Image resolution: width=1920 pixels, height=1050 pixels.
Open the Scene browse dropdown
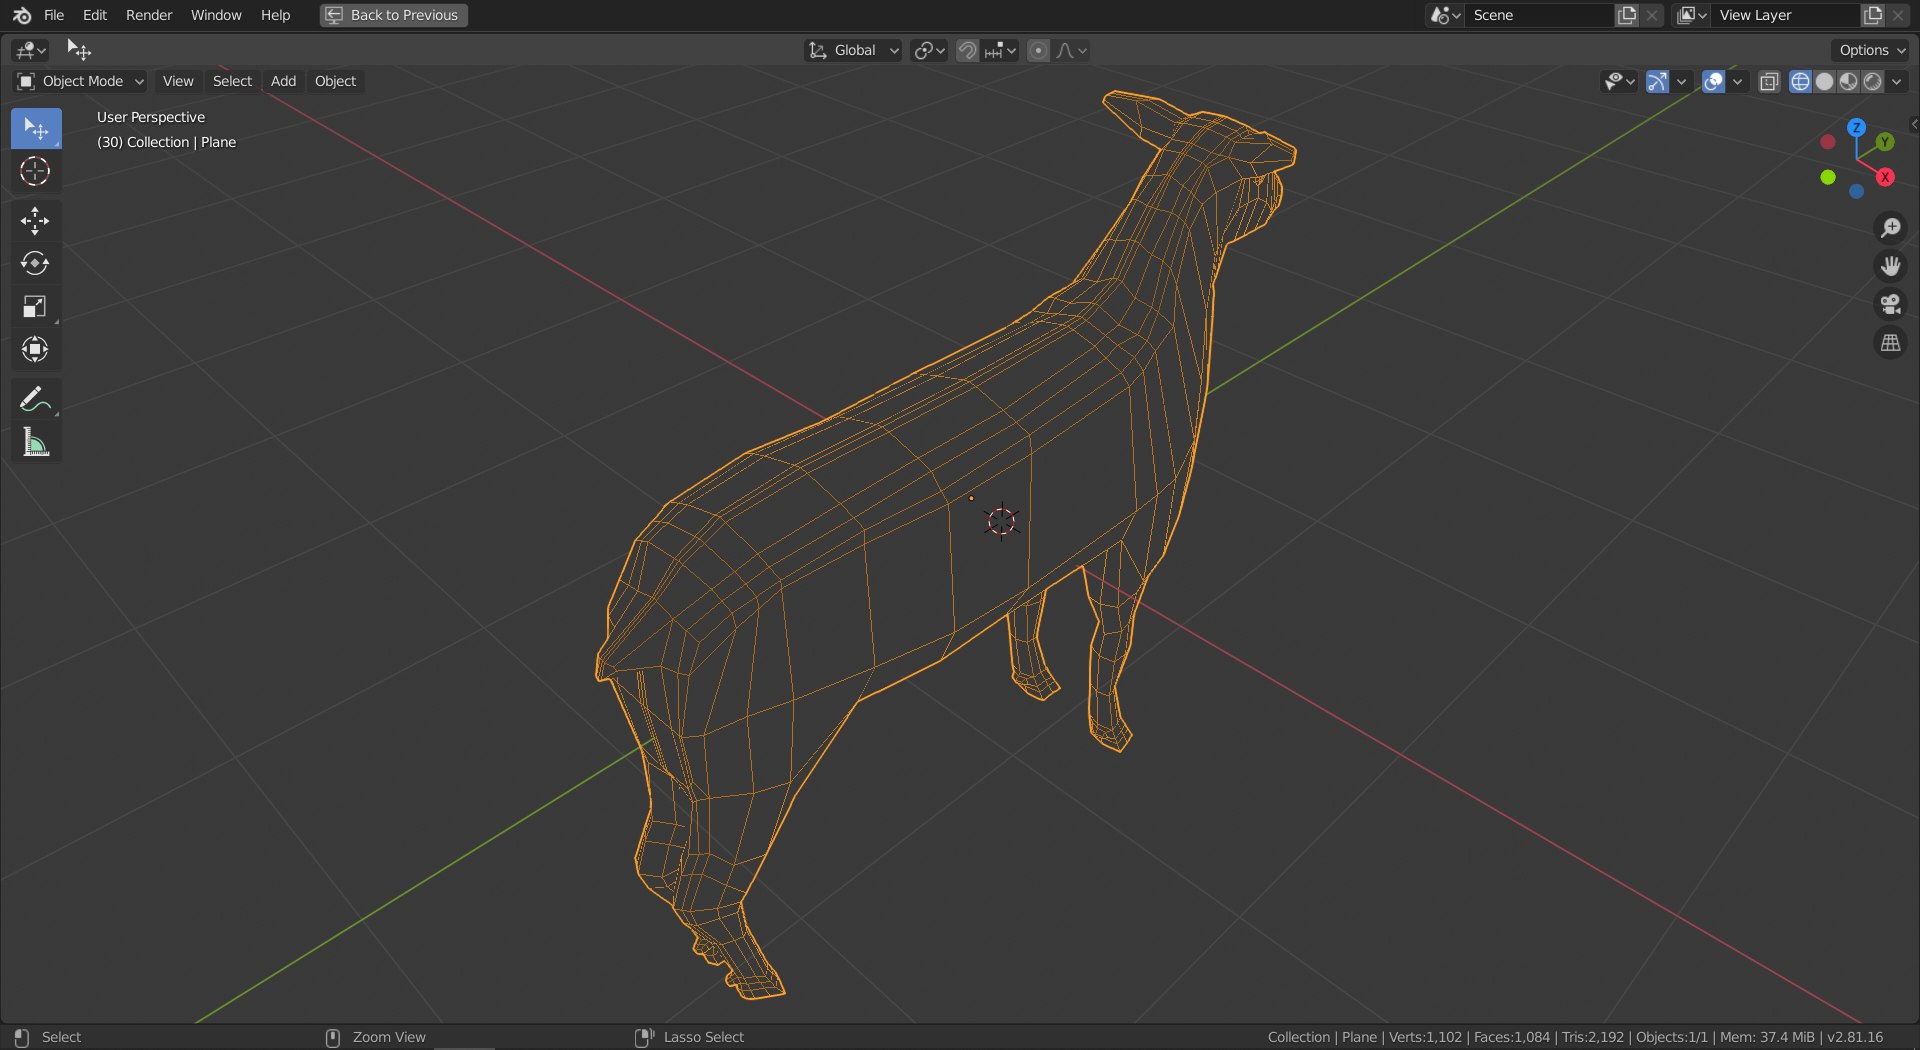click(x=1445, y=15)
